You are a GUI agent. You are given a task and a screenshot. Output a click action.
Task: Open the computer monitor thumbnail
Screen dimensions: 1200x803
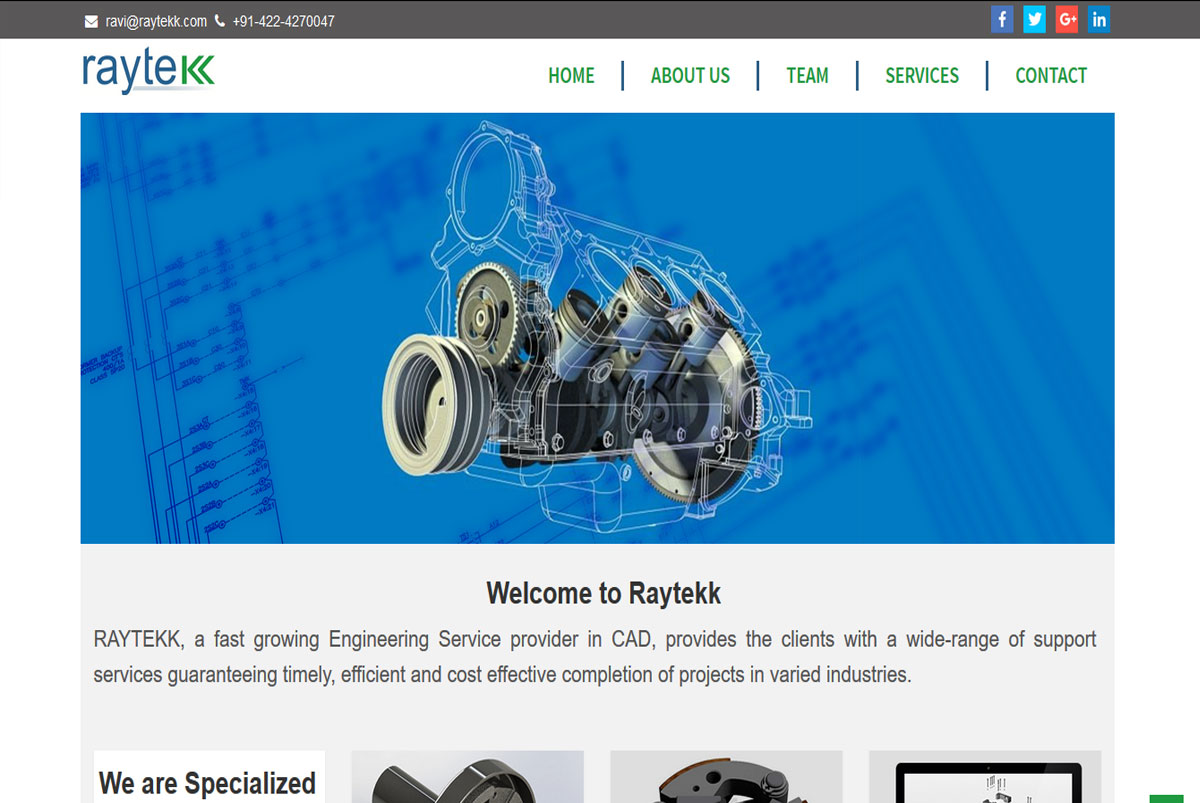984,777
